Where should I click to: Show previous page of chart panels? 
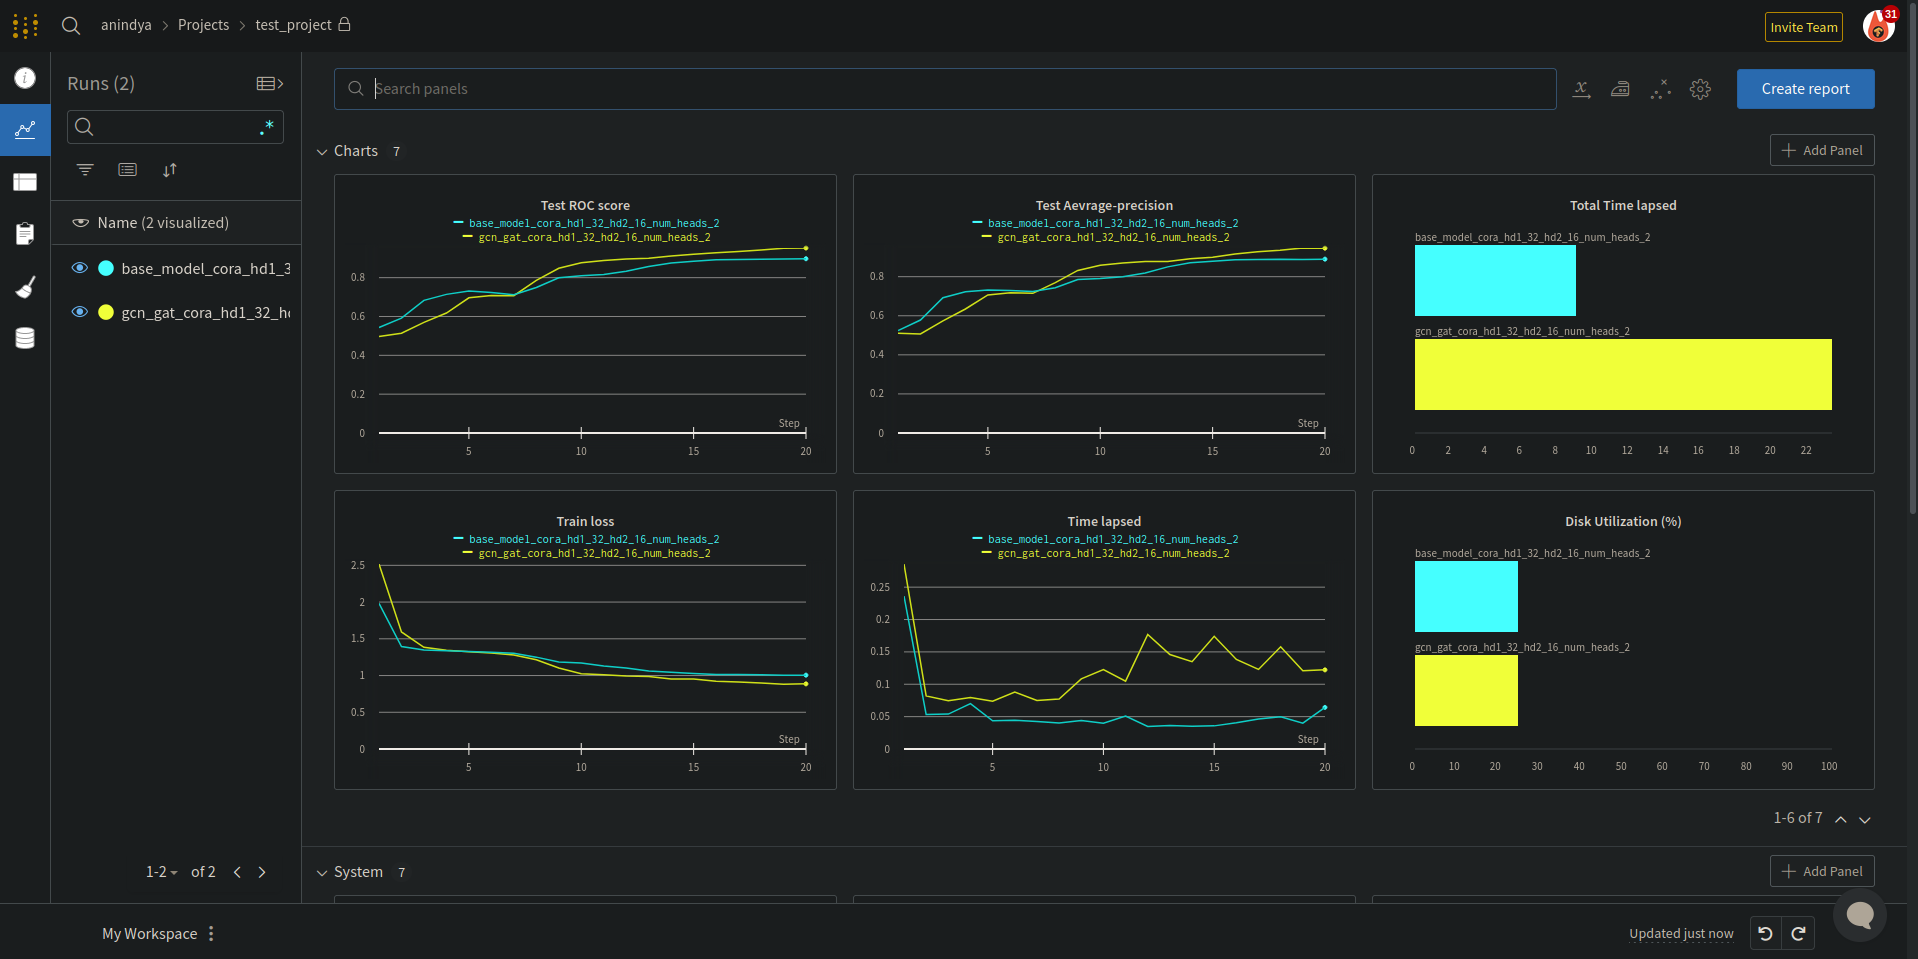click(1840, 819)
